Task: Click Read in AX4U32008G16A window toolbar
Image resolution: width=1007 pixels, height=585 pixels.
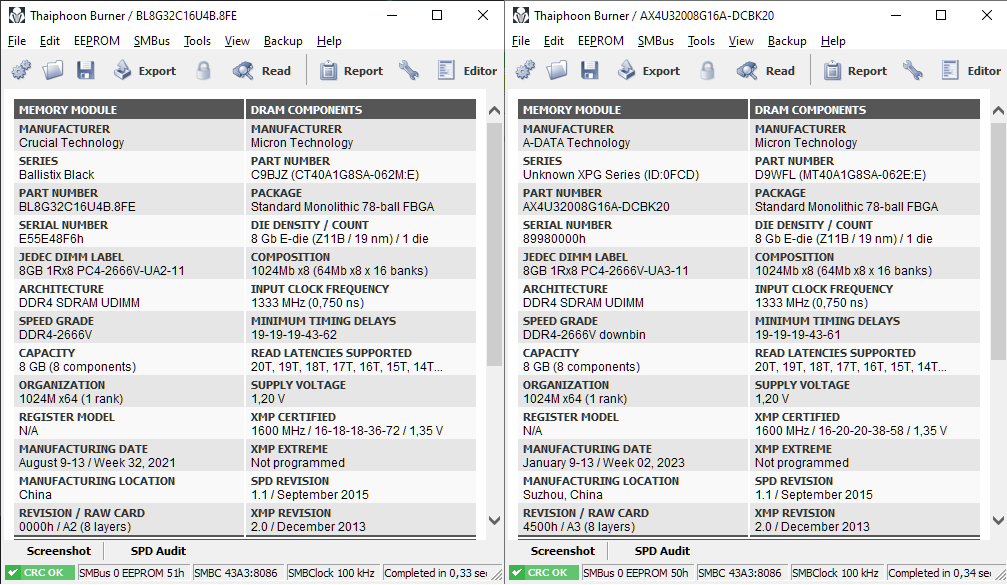Action: [x=766, y=71]
